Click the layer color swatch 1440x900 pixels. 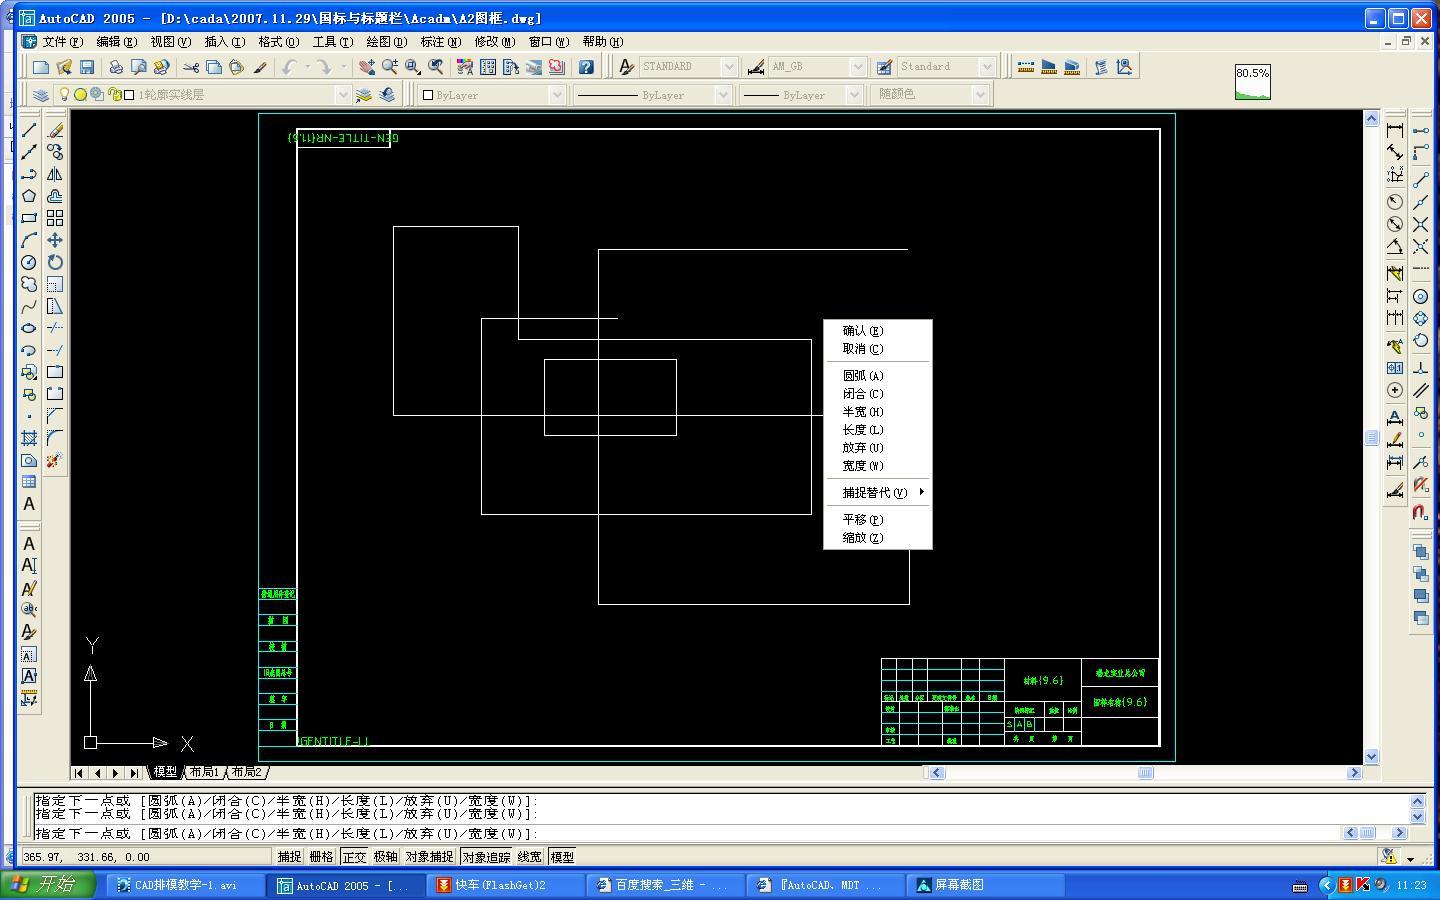pos(129,95)
